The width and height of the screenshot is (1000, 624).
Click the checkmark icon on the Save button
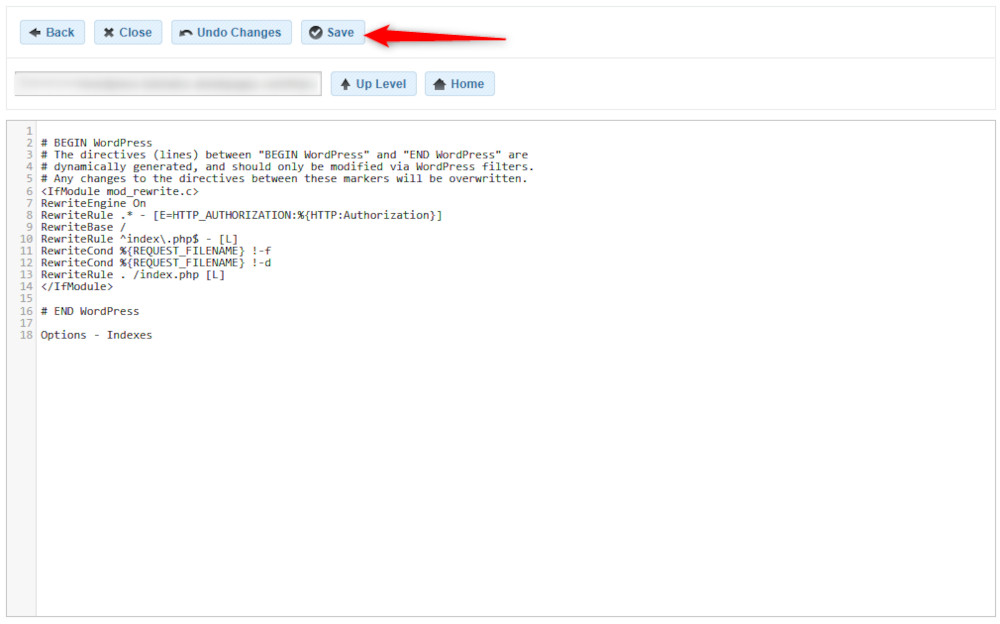[x=315, y=31]
